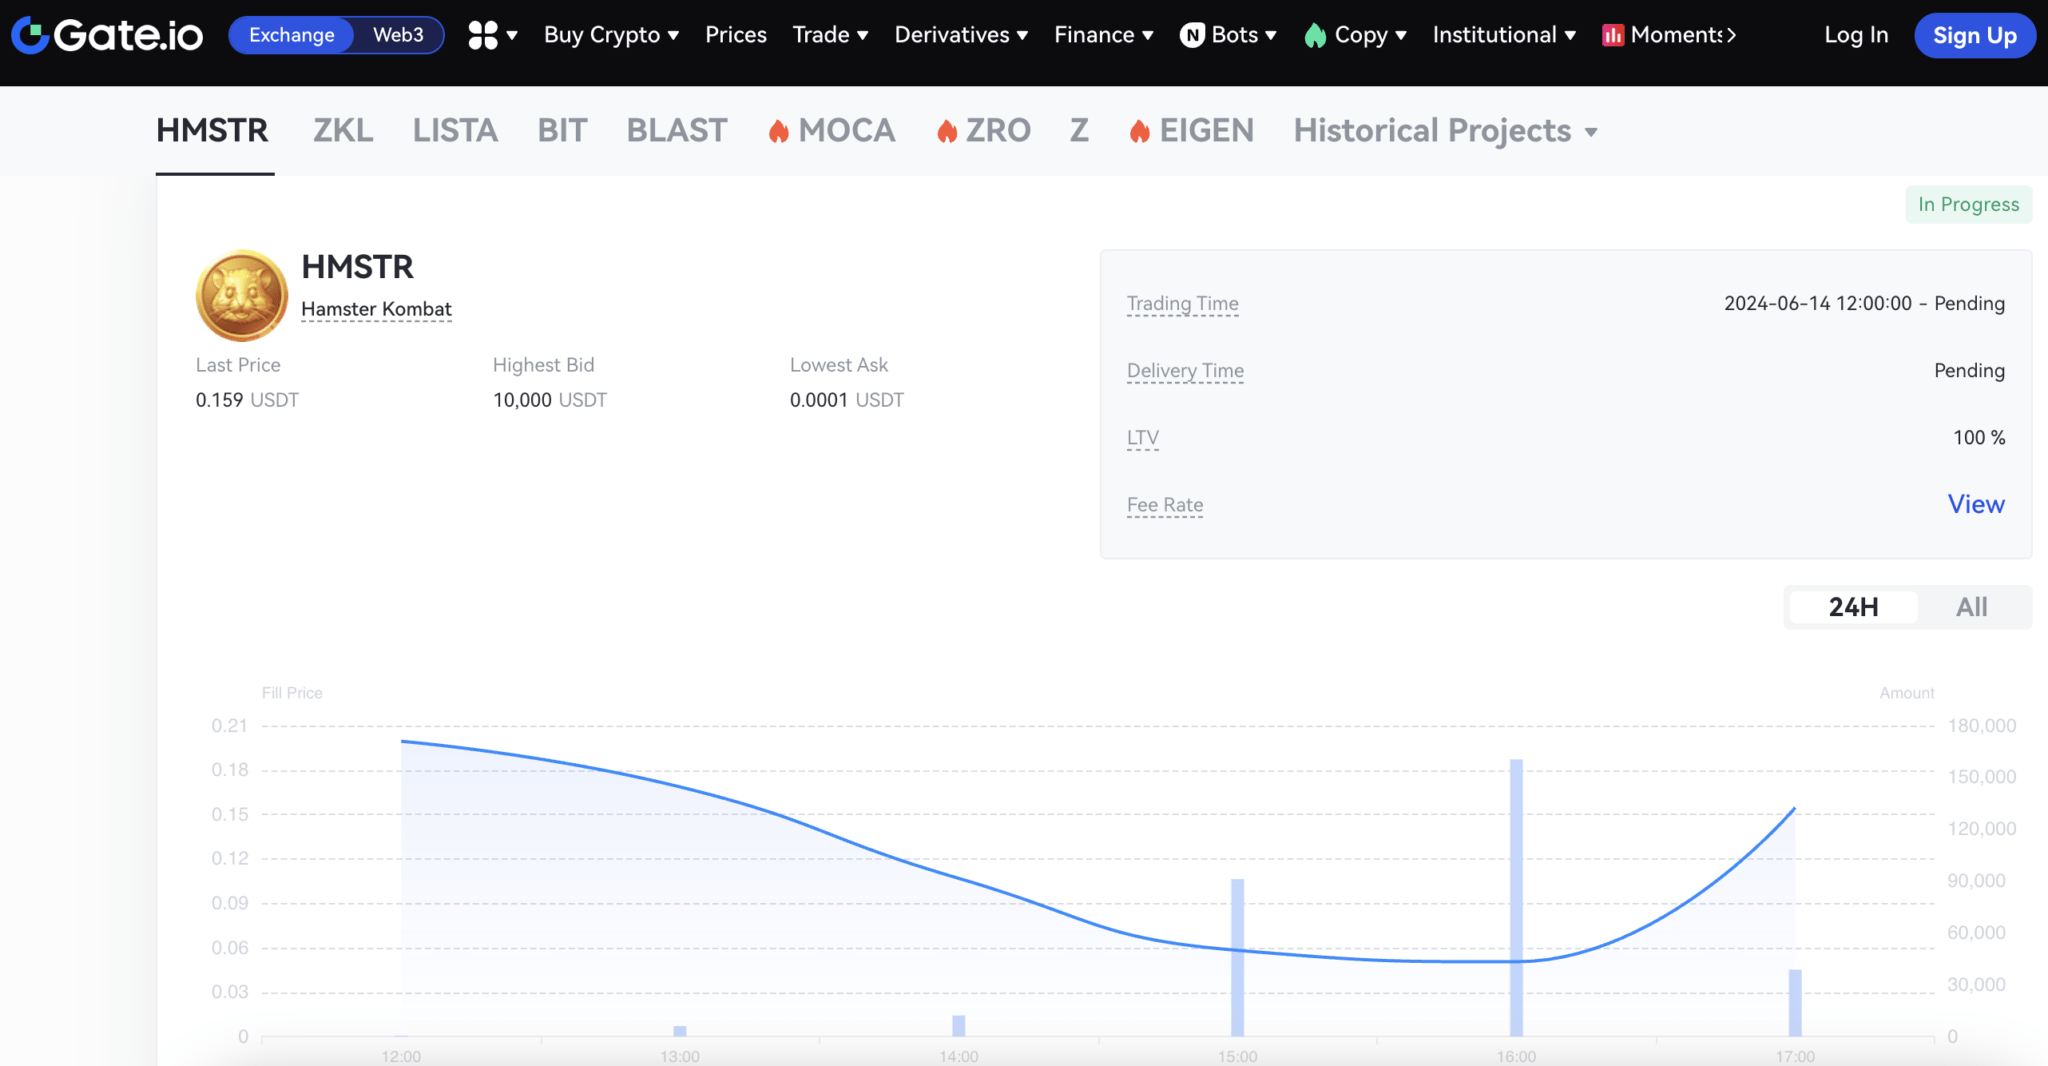Click the Gate.io logo icon
This screenshot has width=2048, height=1066.
[31, 35]
